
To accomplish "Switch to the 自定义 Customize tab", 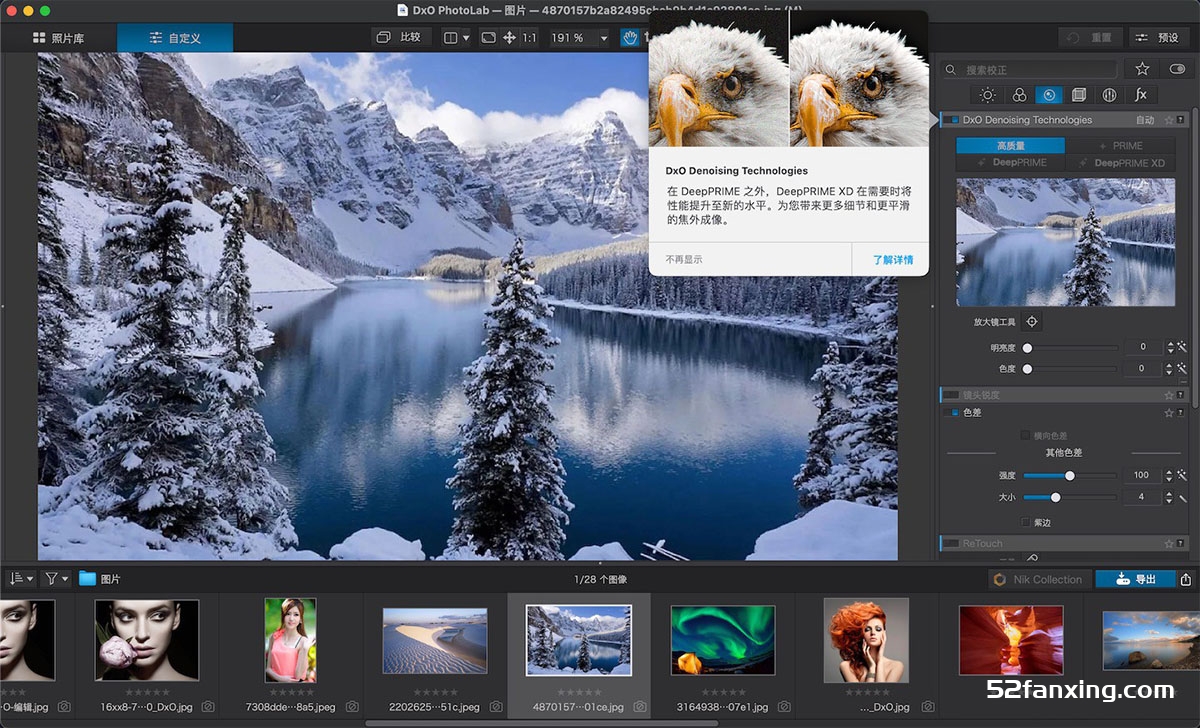I will [x=175, y=38].
